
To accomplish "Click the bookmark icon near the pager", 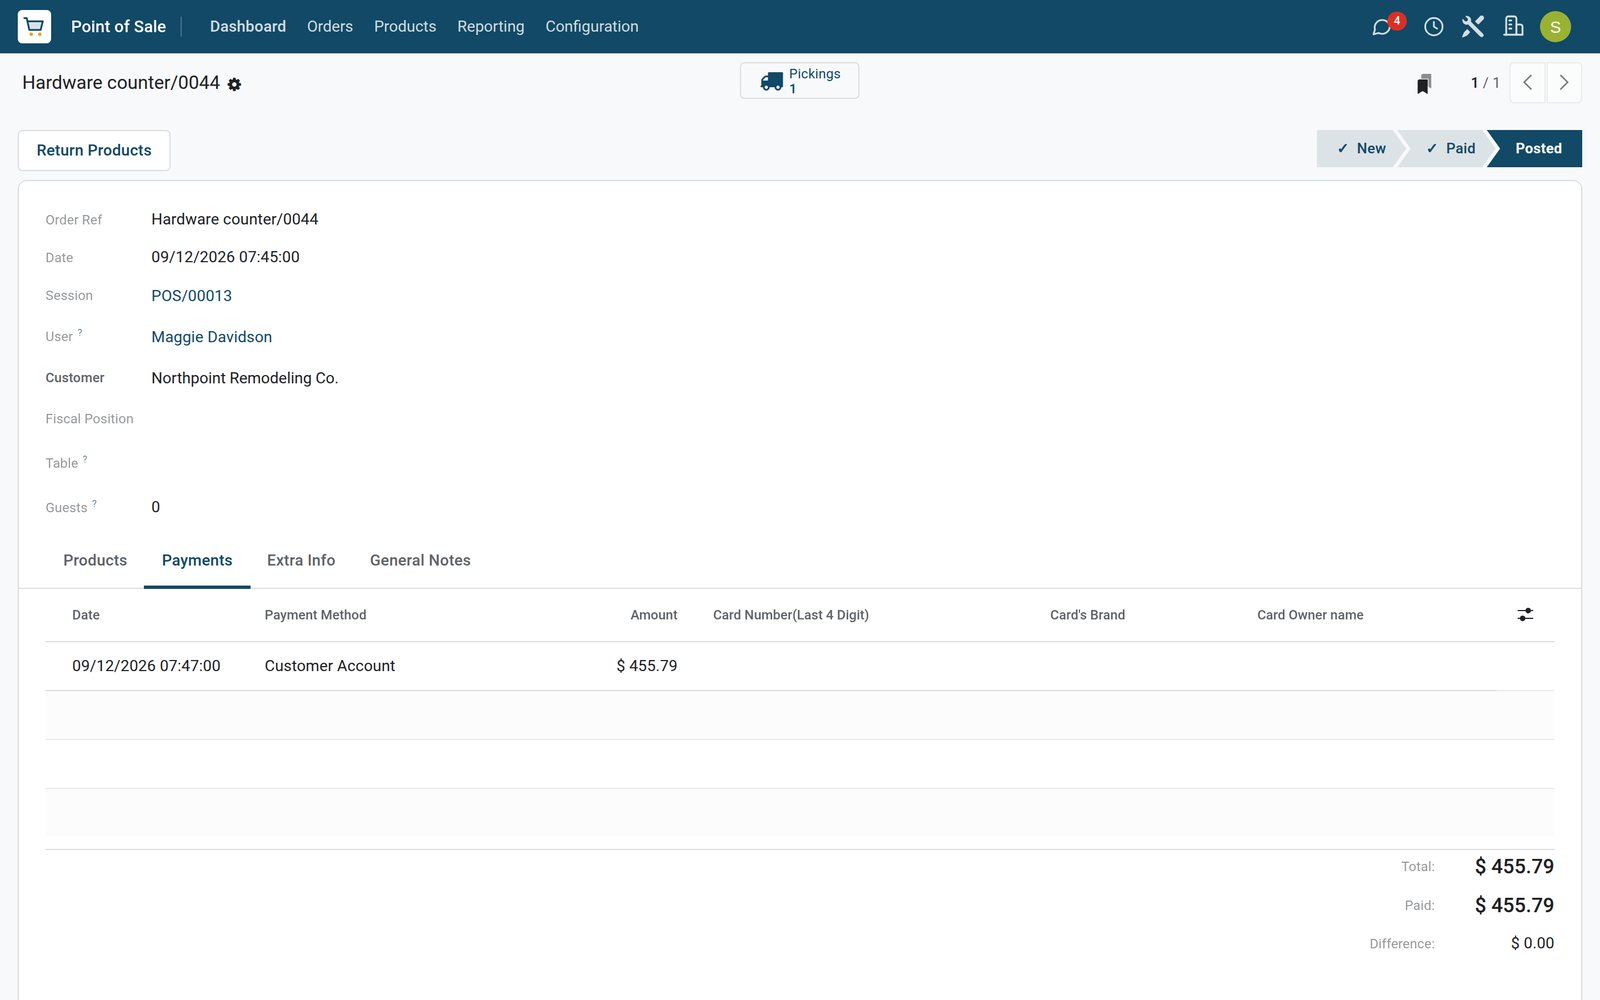I will (1424, 83).
